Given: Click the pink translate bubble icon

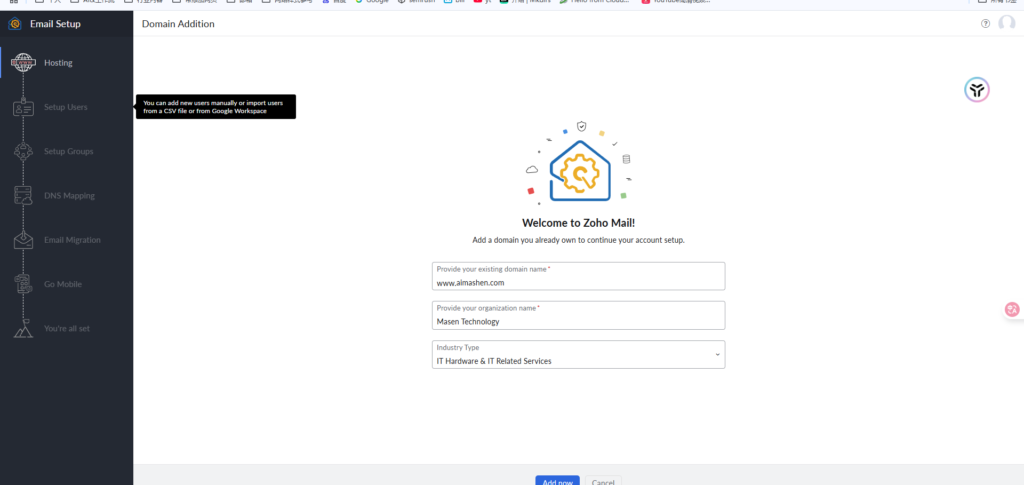Looking at the screenshot, I should click(x=1013, y=309).
